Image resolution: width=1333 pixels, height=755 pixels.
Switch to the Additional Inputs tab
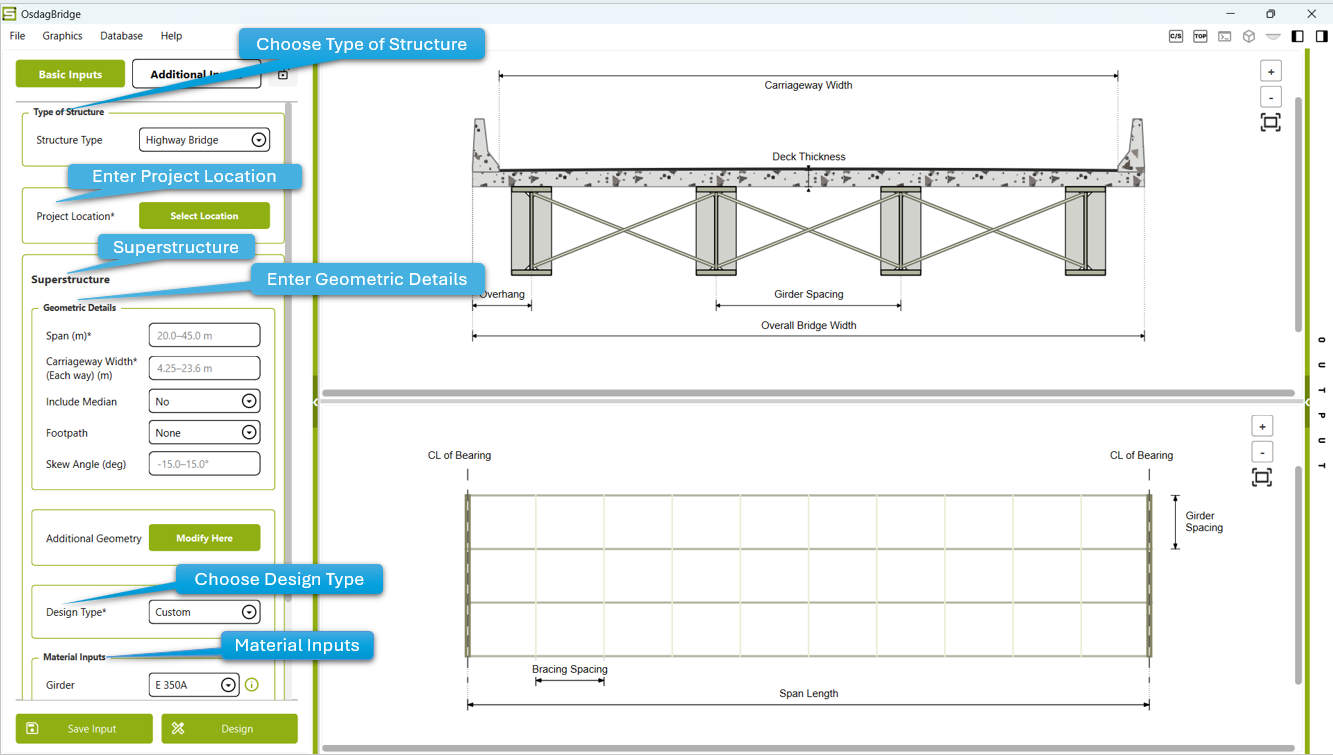196,74
